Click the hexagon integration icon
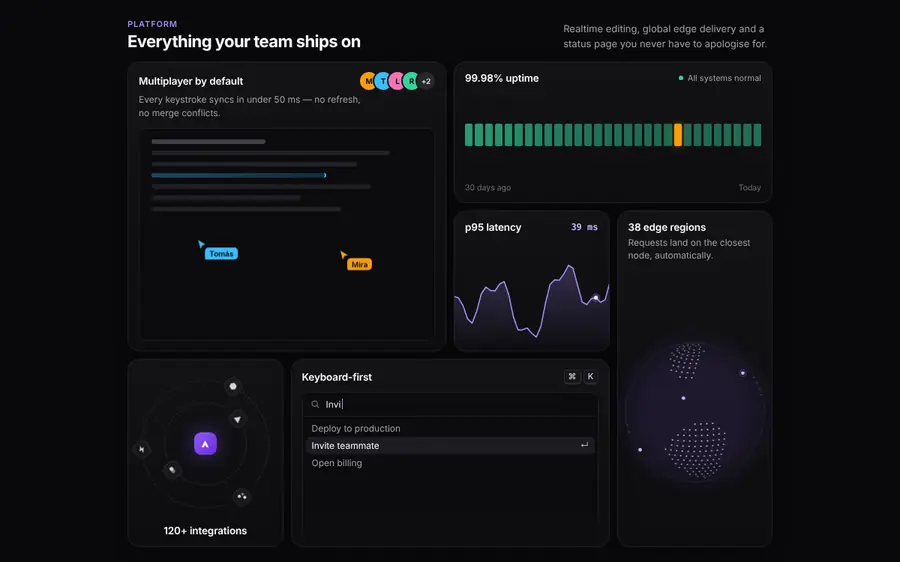900x562 pixels. pos(233,386)
